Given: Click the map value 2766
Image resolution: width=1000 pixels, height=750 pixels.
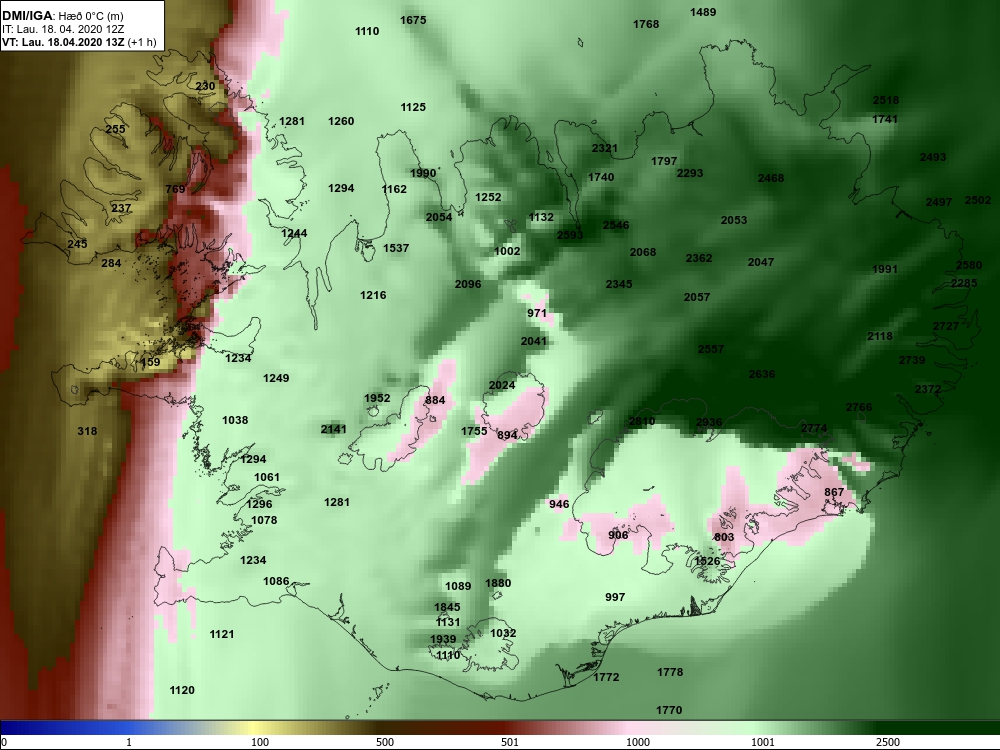Looking at the screenshot, I should (x=859, y=408).
